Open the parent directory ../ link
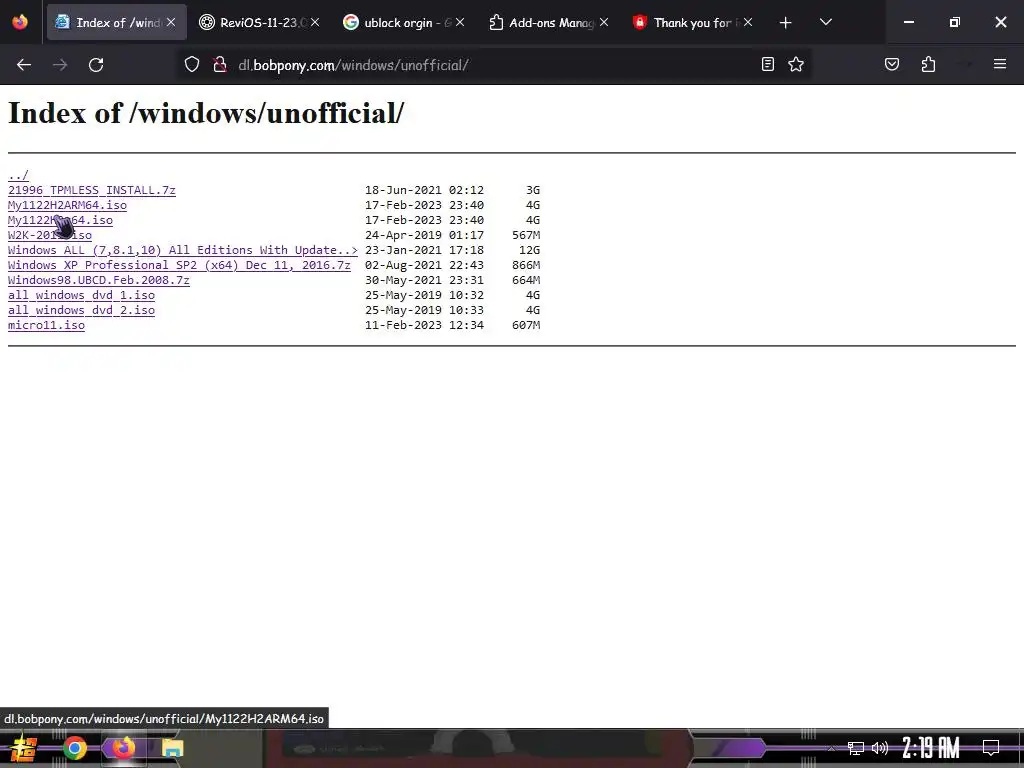The image size is (1024, 768). (18, 175)
